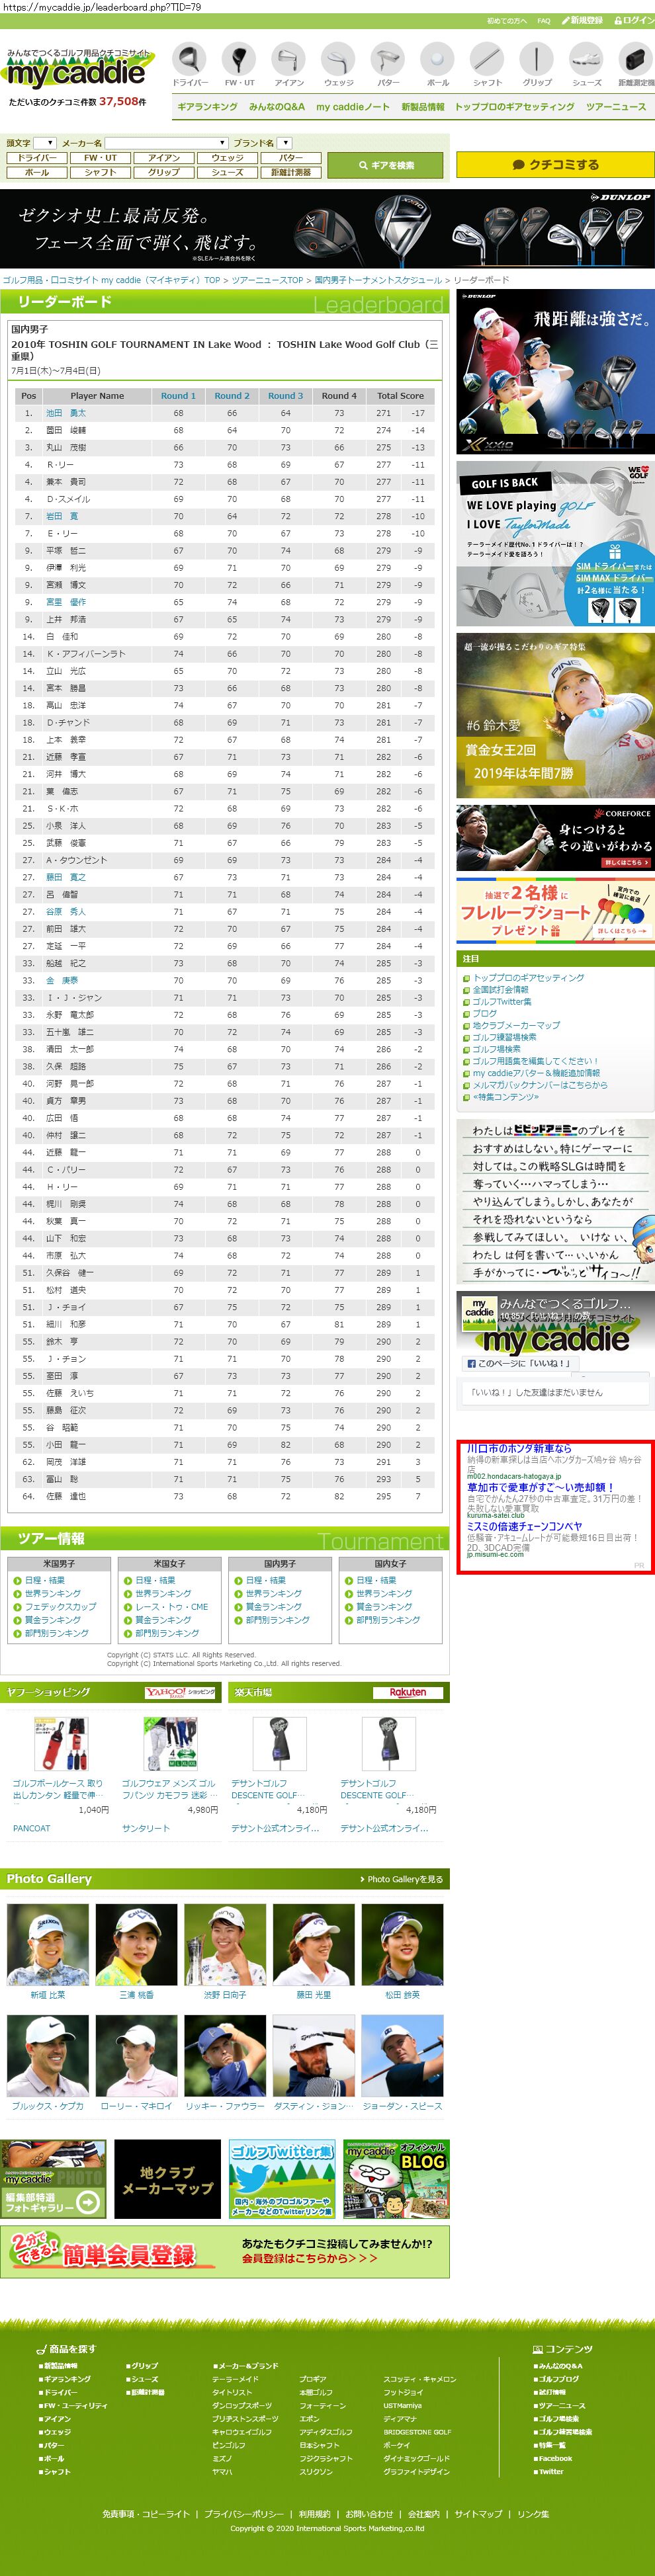Open the ギアランキング menu item

(x=207, y=107)
